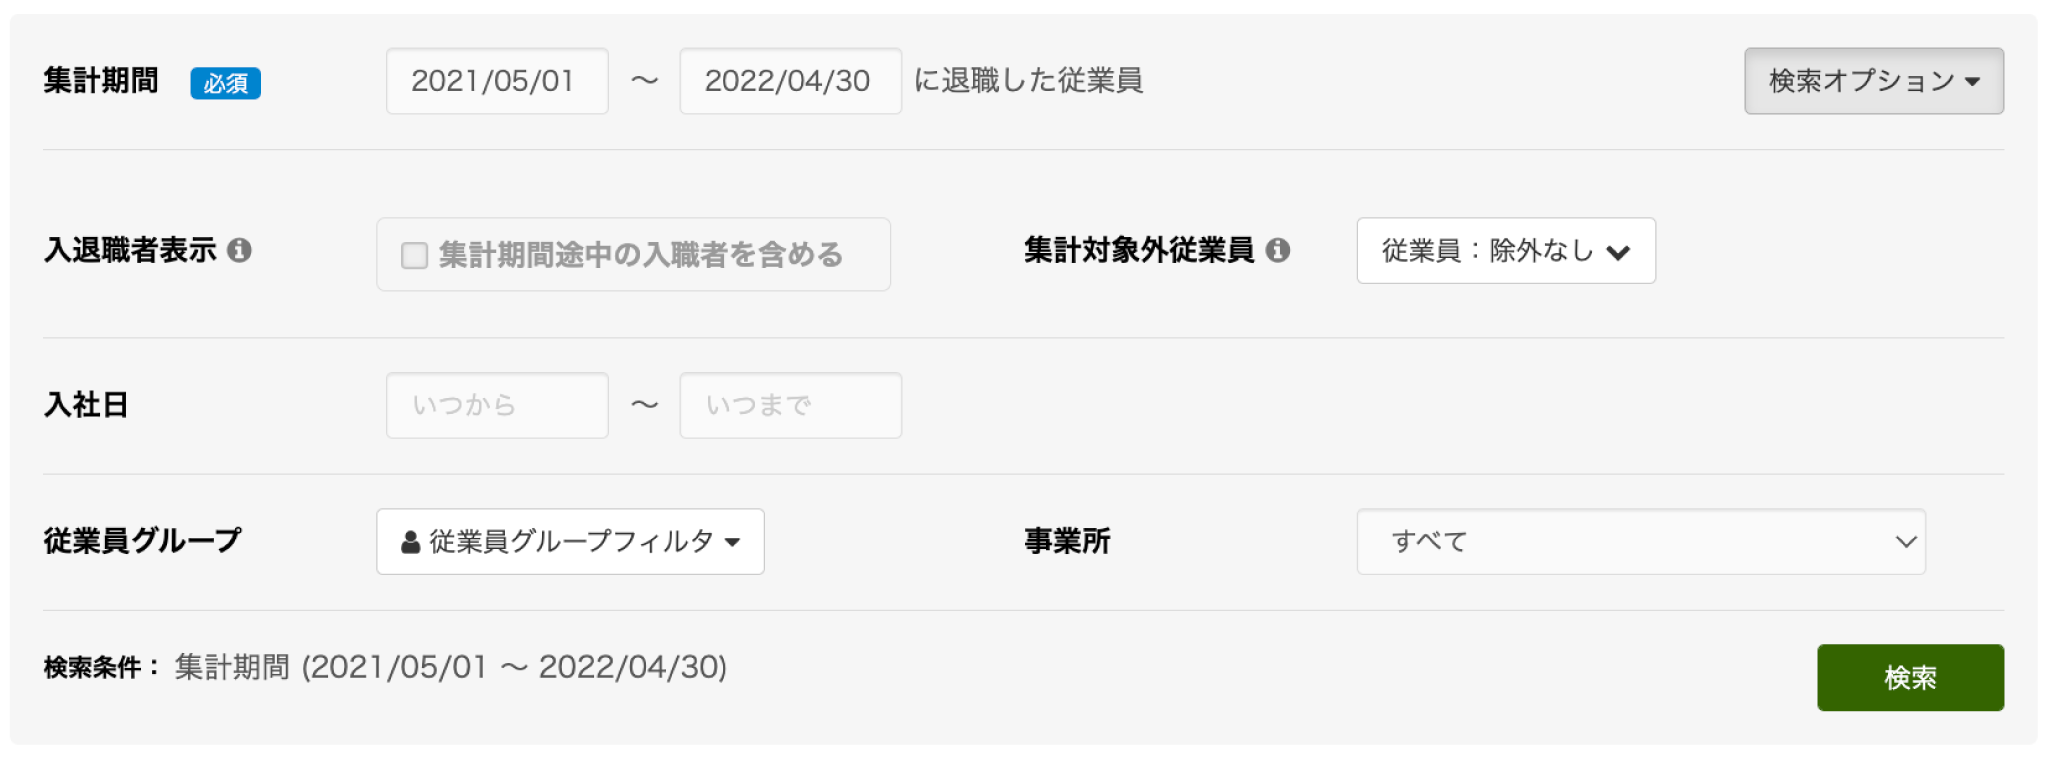
Task: Click the chevron arrow in 従業員：除外なし
Action: 1618,252
